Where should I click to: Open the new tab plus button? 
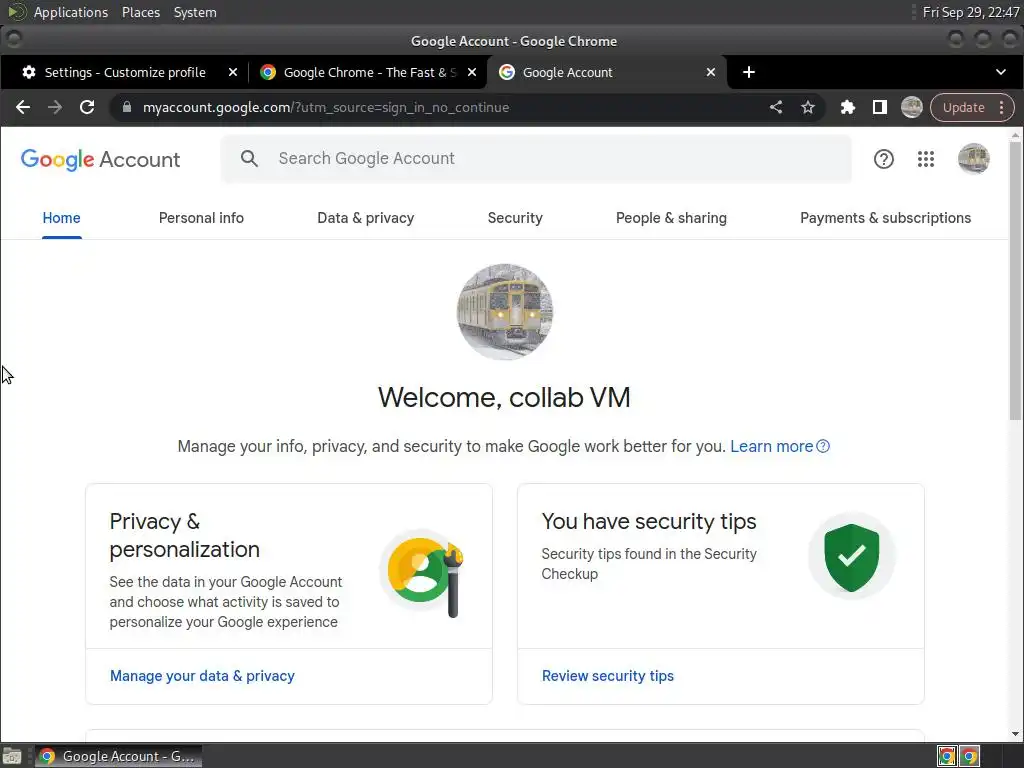click(x=749, y=72)
